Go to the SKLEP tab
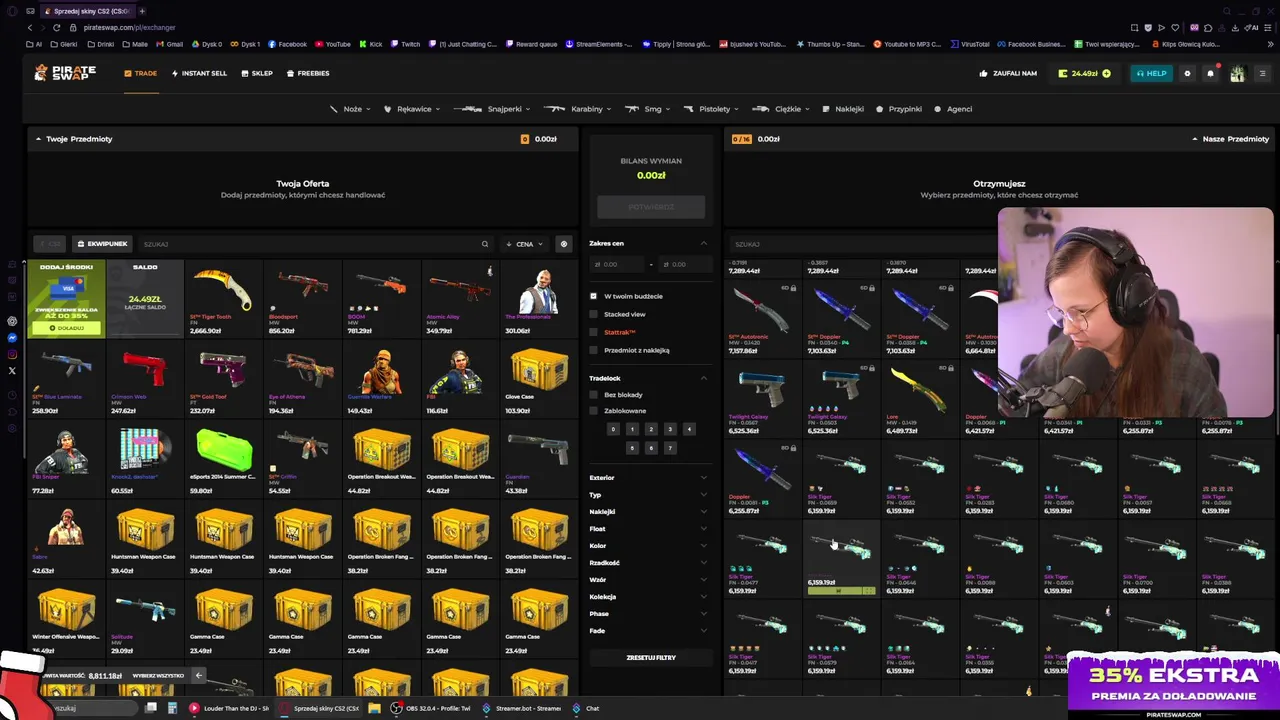This screenshot has width=1280, height=720. [257, 73]
